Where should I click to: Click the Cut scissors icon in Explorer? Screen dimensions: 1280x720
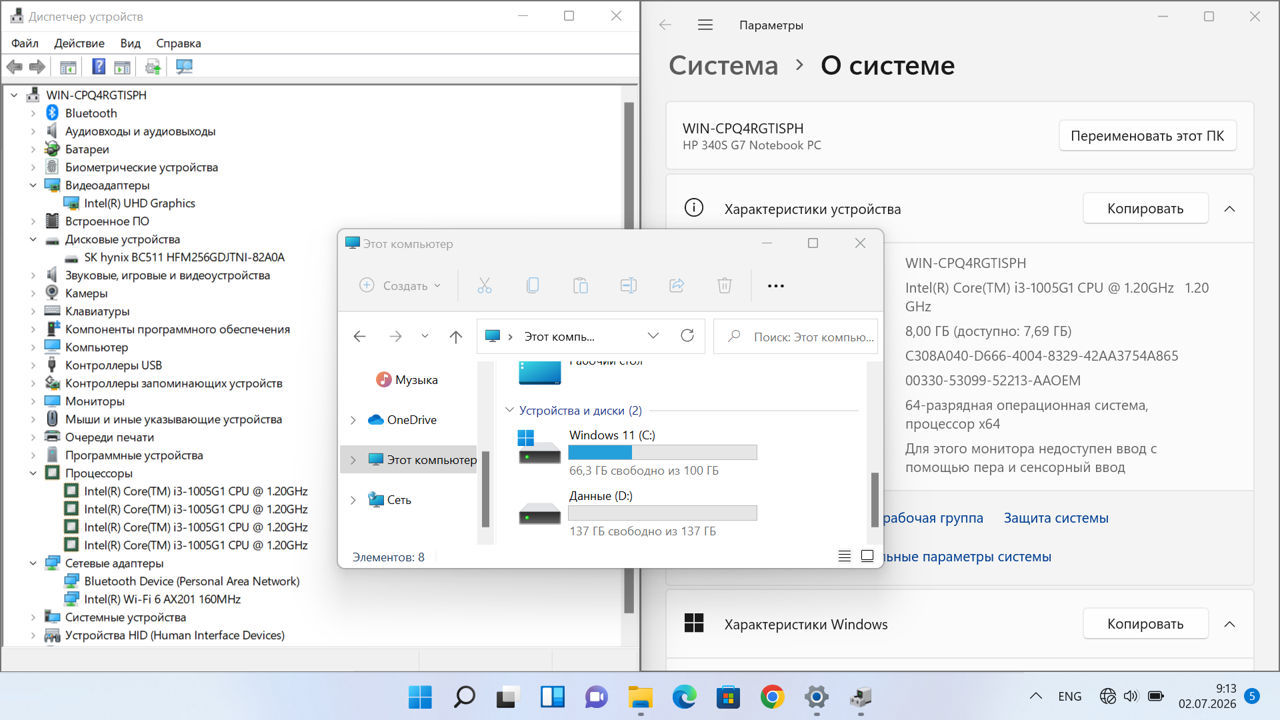484,286
